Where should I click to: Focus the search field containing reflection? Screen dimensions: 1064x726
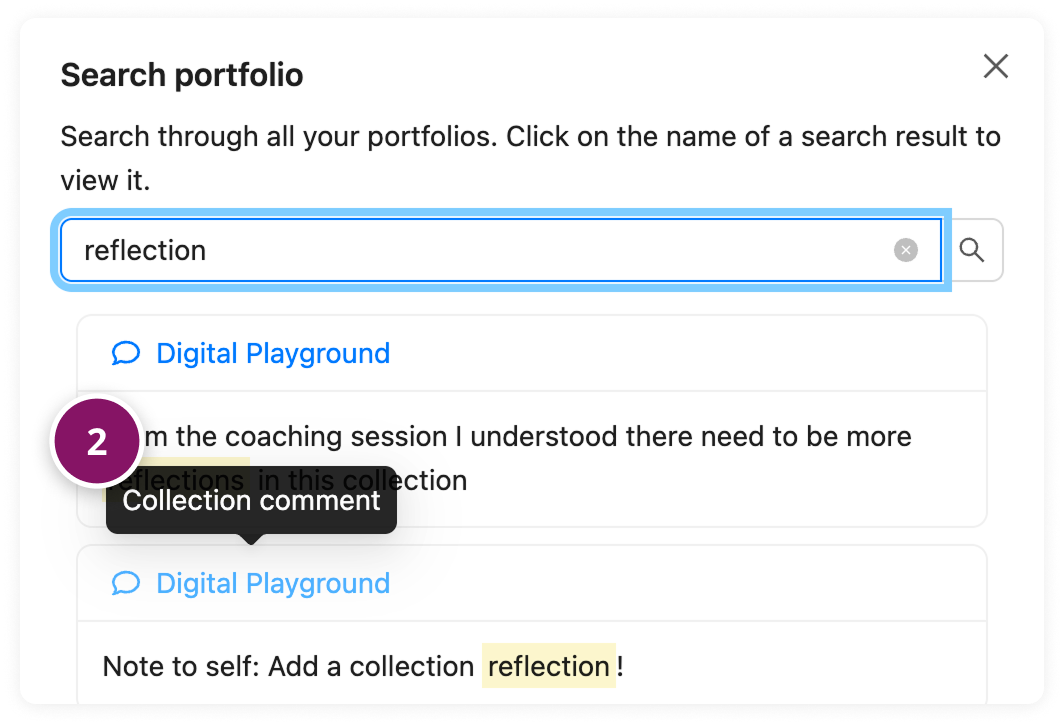click(x=501, y=250)
